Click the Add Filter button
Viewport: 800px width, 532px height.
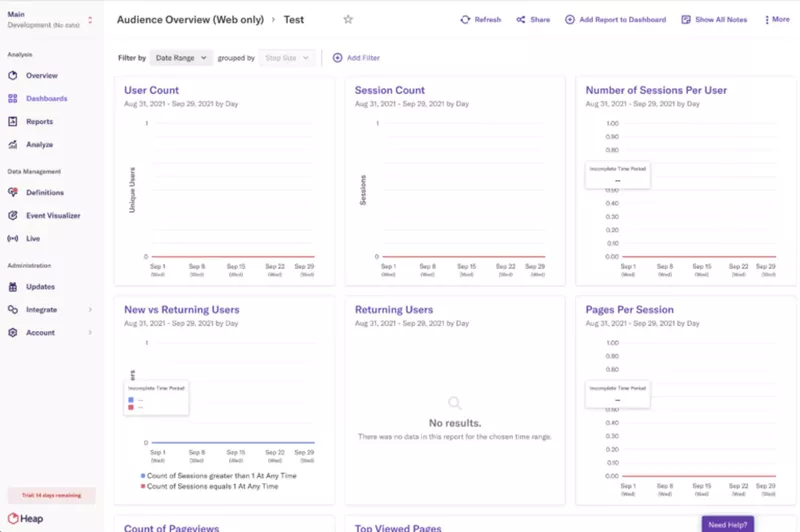click(x=356, y=58)
